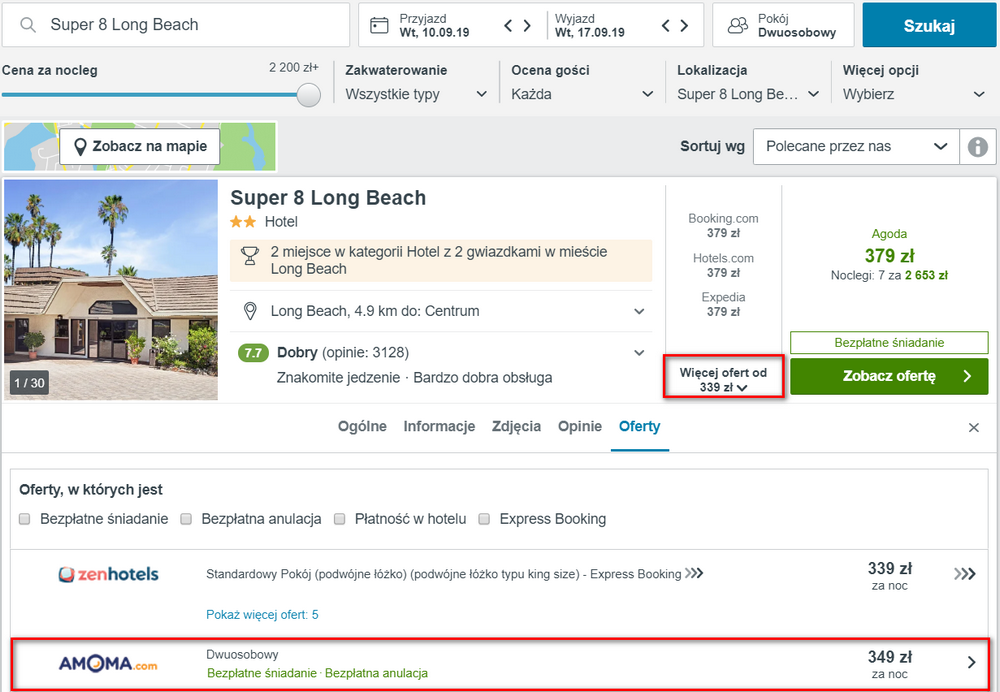This screenshot has height=692, width=1000.
Task: Click the triple arrow at zenhotels price
Action: pos(965,574)
